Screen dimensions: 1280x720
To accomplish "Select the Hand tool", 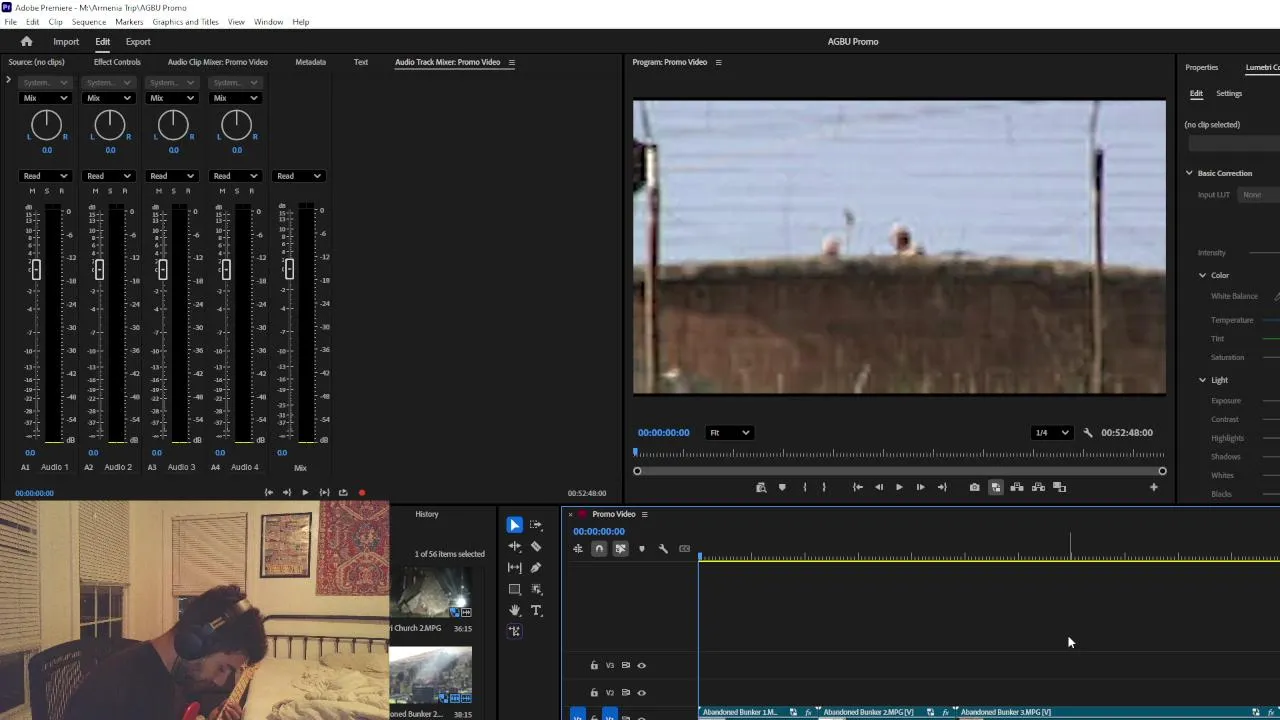I will tap(514, 610).
